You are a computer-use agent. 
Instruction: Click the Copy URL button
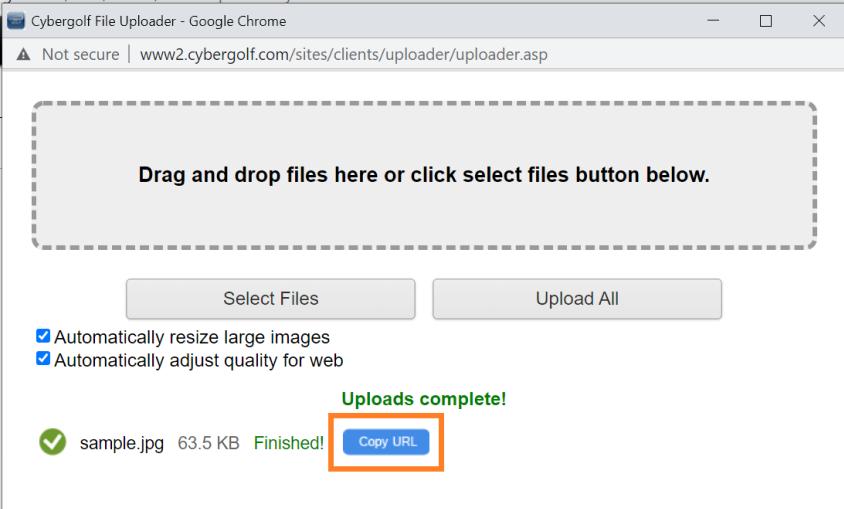point(386,442)
